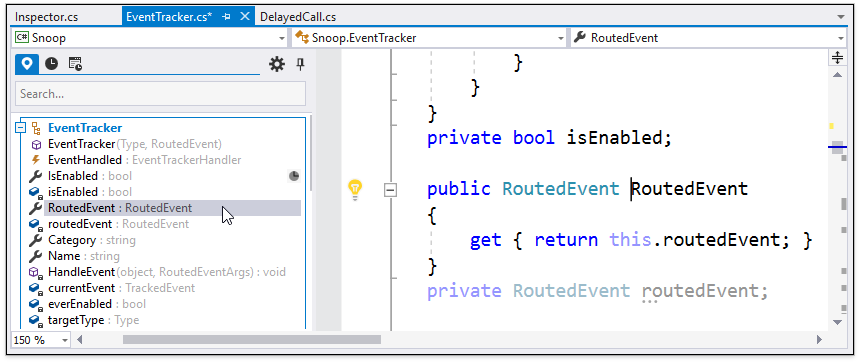Collapse the EventTracker tree node
Image resolution: width=860 pixels, height=363 pixels.
click(21, 128)
